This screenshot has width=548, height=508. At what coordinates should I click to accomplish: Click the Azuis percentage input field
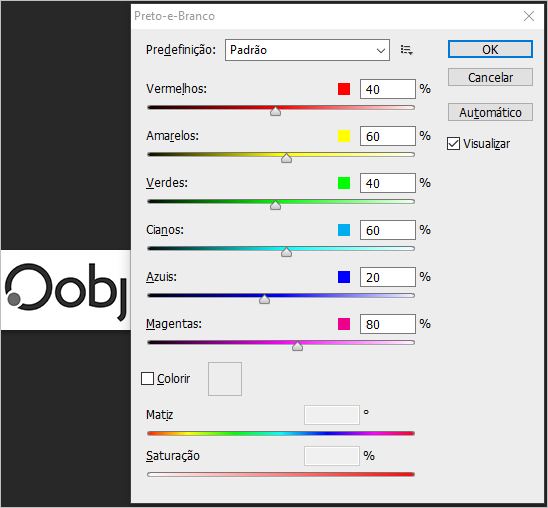388,277
